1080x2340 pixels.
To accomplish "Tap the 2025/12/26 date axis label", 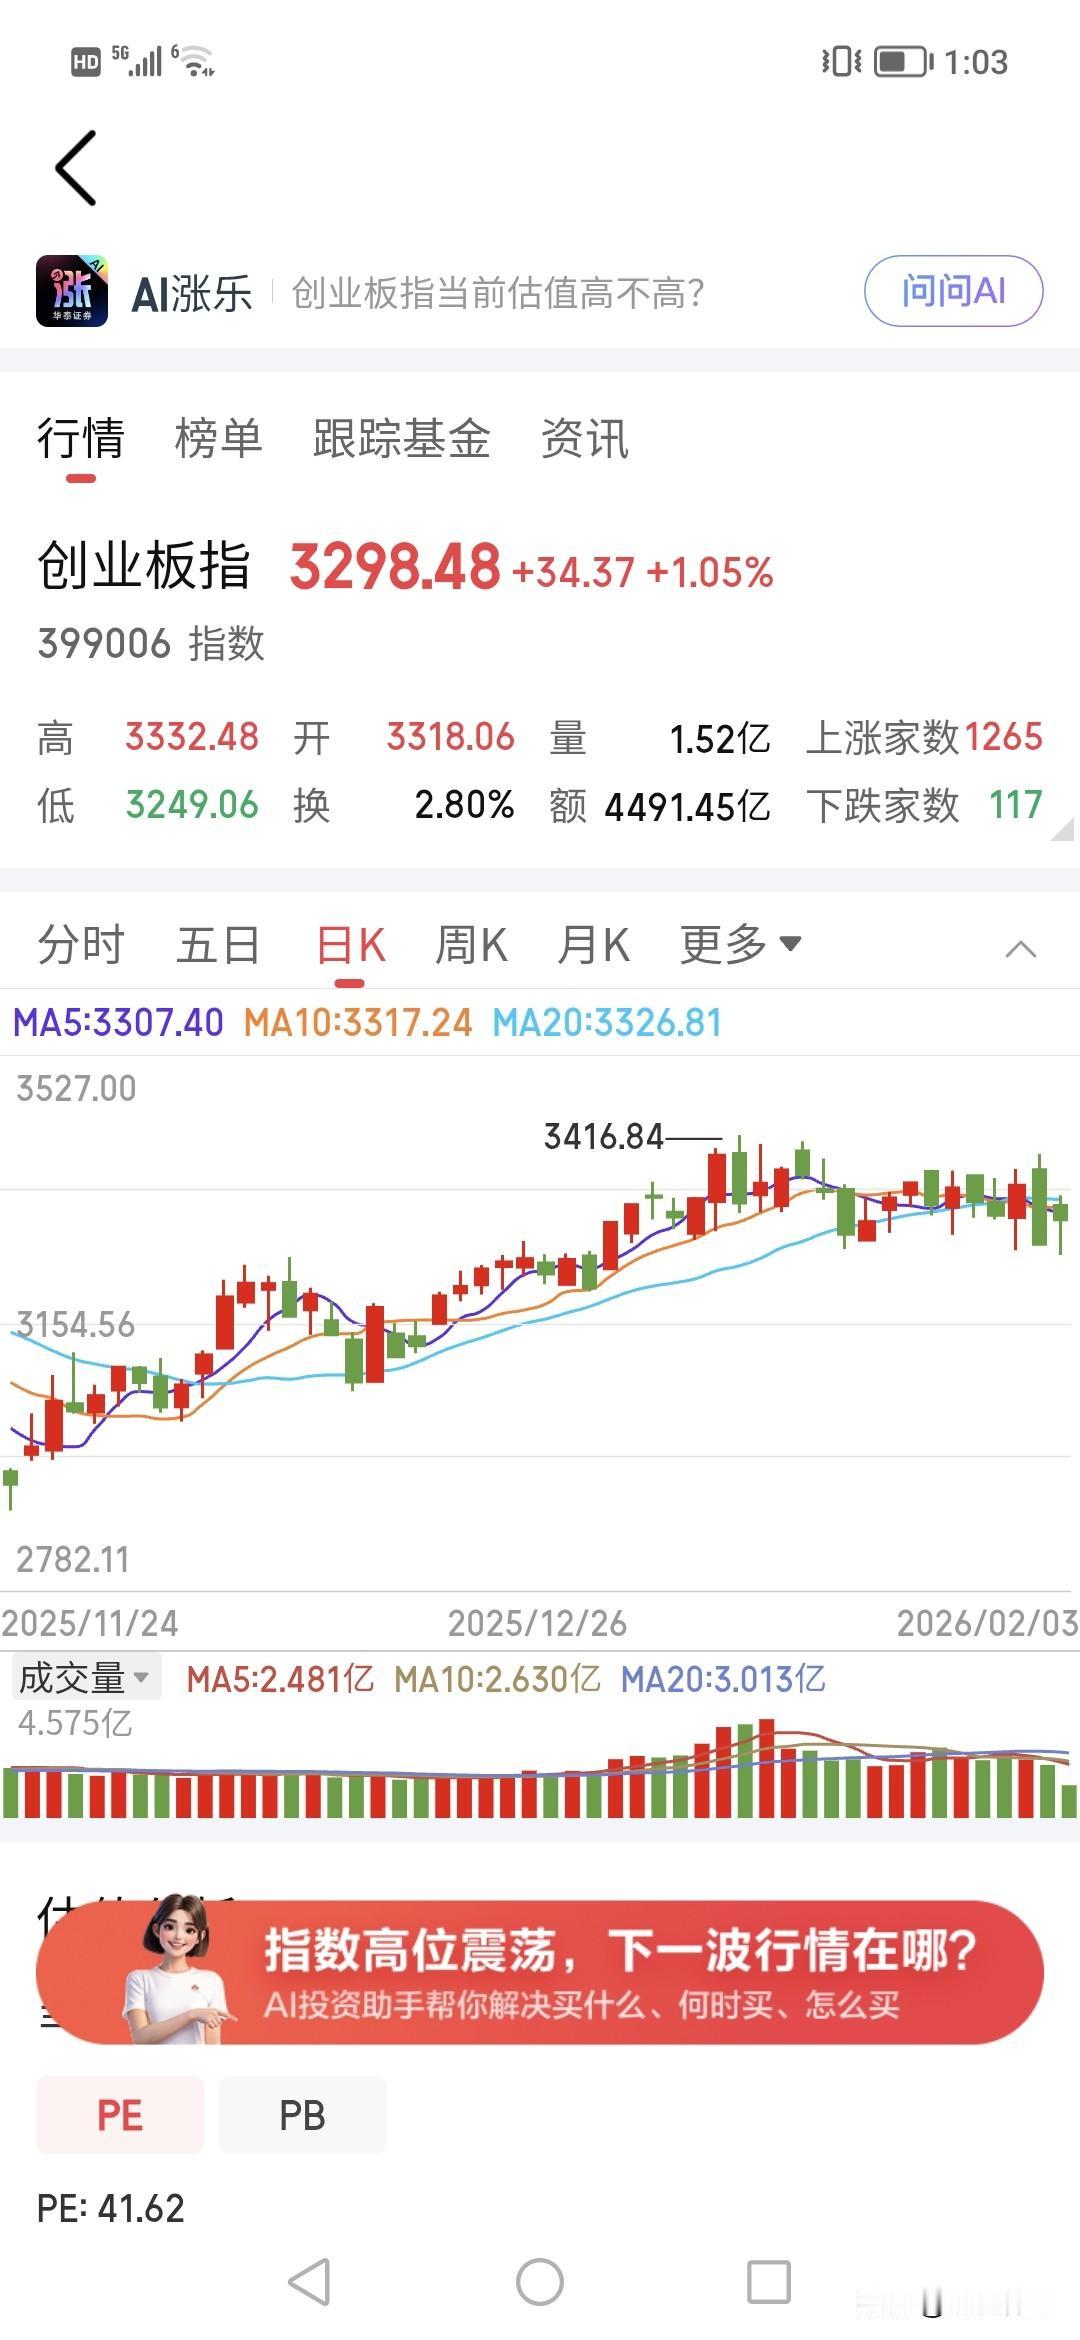I will 537,1622.
